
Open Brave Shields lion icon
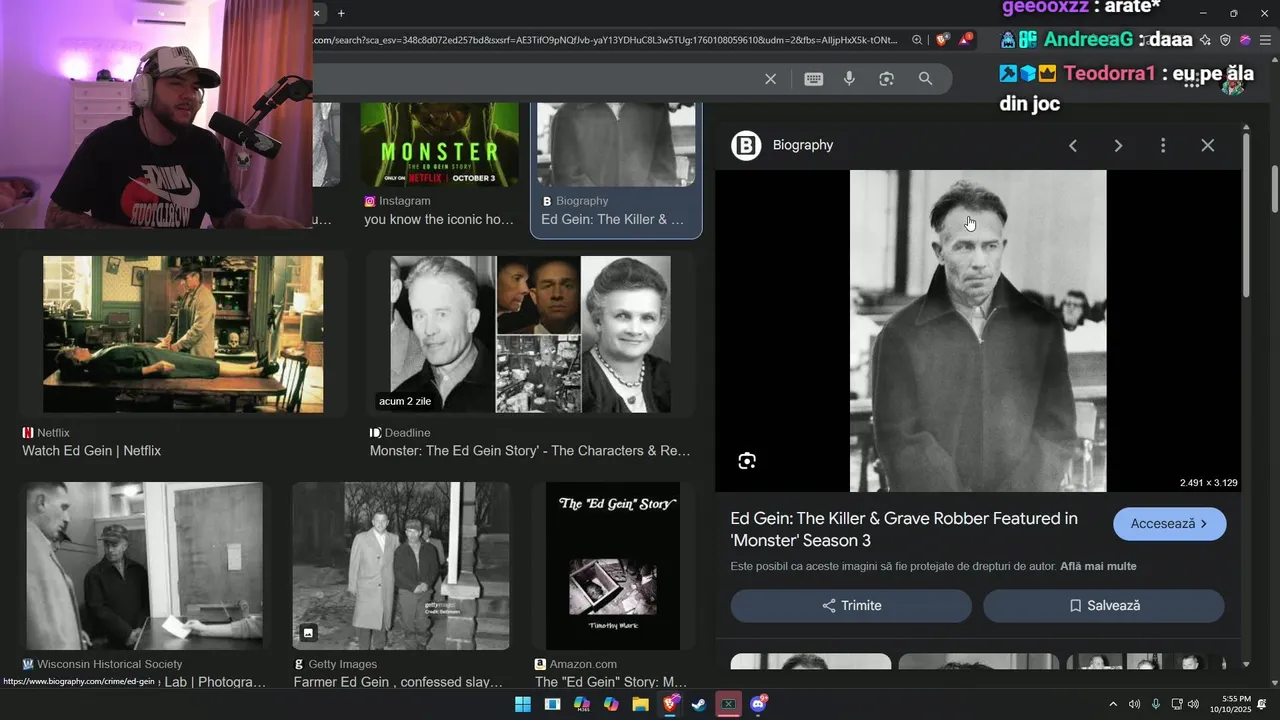tap(942, 40)
